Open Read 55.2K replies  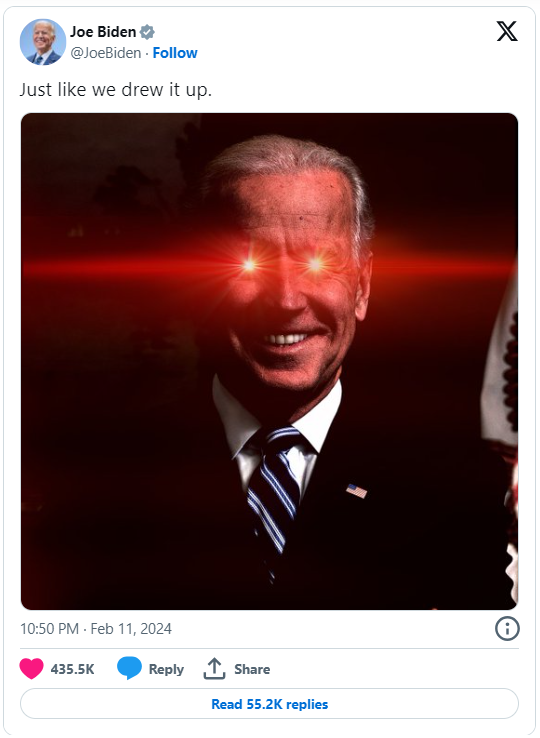click(x=269, y=704)
